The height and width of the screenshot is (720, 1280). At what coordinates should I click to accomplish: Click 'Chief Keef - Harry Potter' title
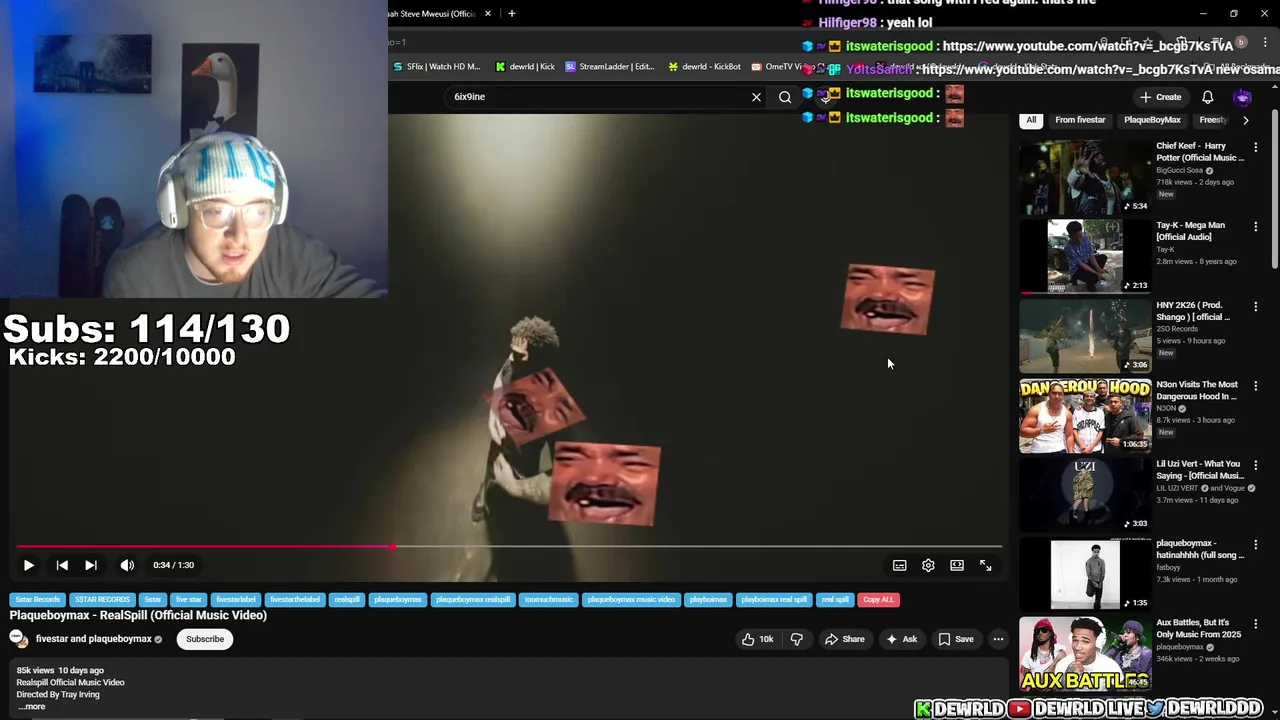tap(1200, 152)
